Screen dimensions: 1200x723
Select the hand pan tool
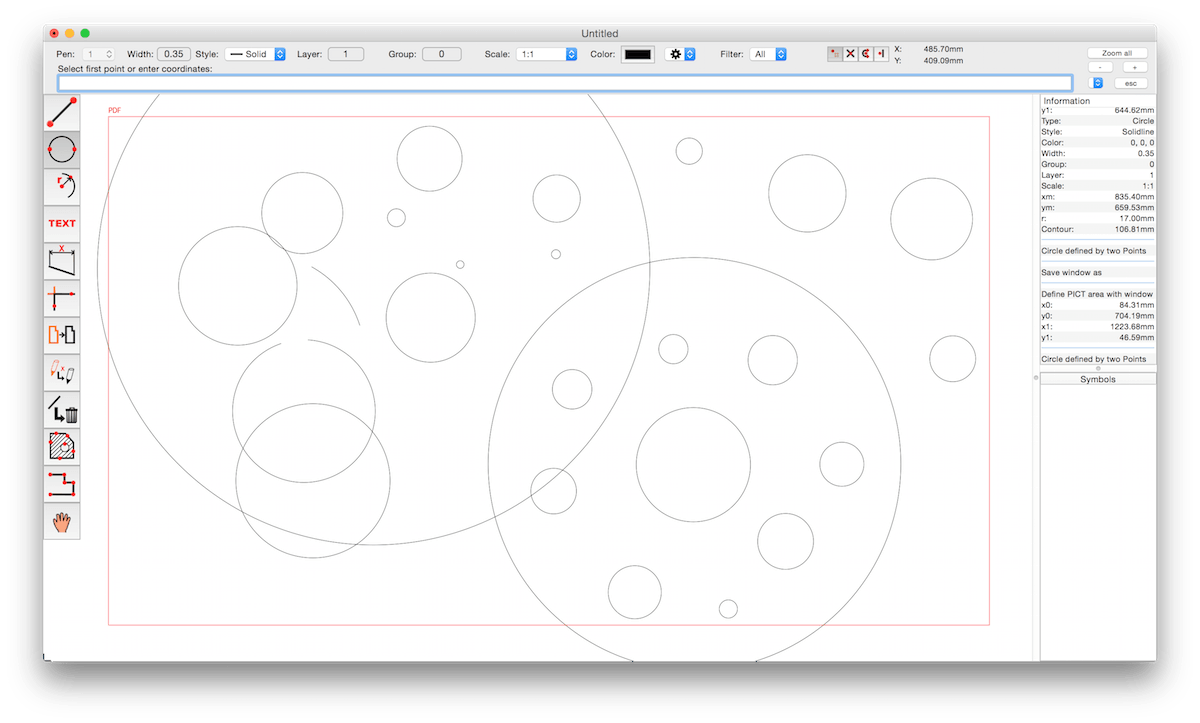tap(61, 521)
